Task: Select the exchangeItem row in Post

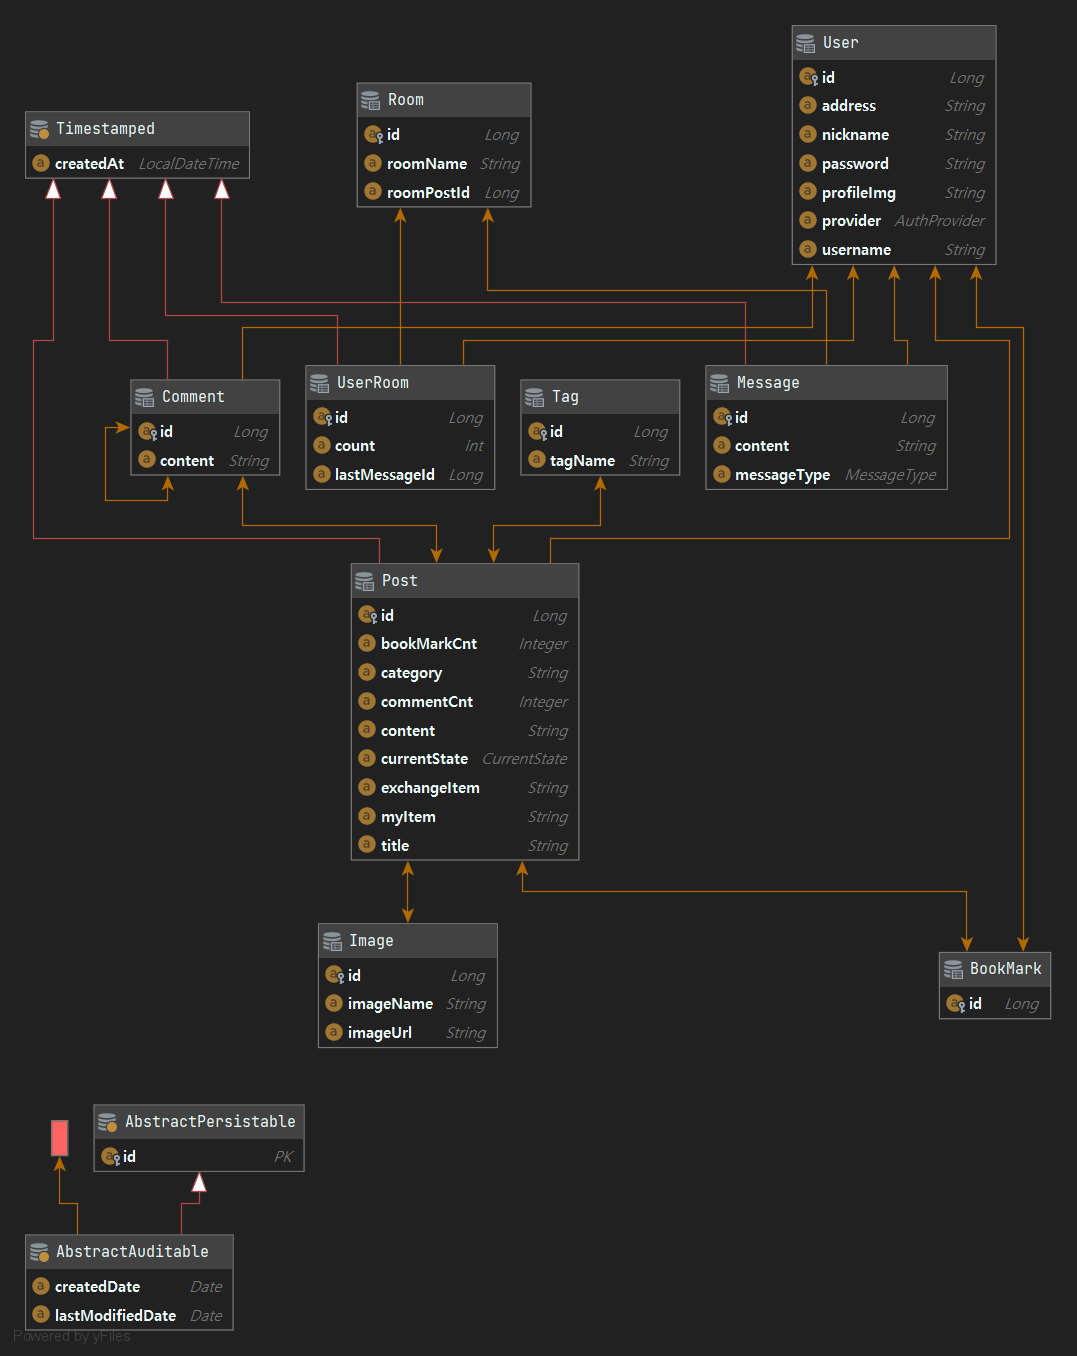Action: (464, 787)
